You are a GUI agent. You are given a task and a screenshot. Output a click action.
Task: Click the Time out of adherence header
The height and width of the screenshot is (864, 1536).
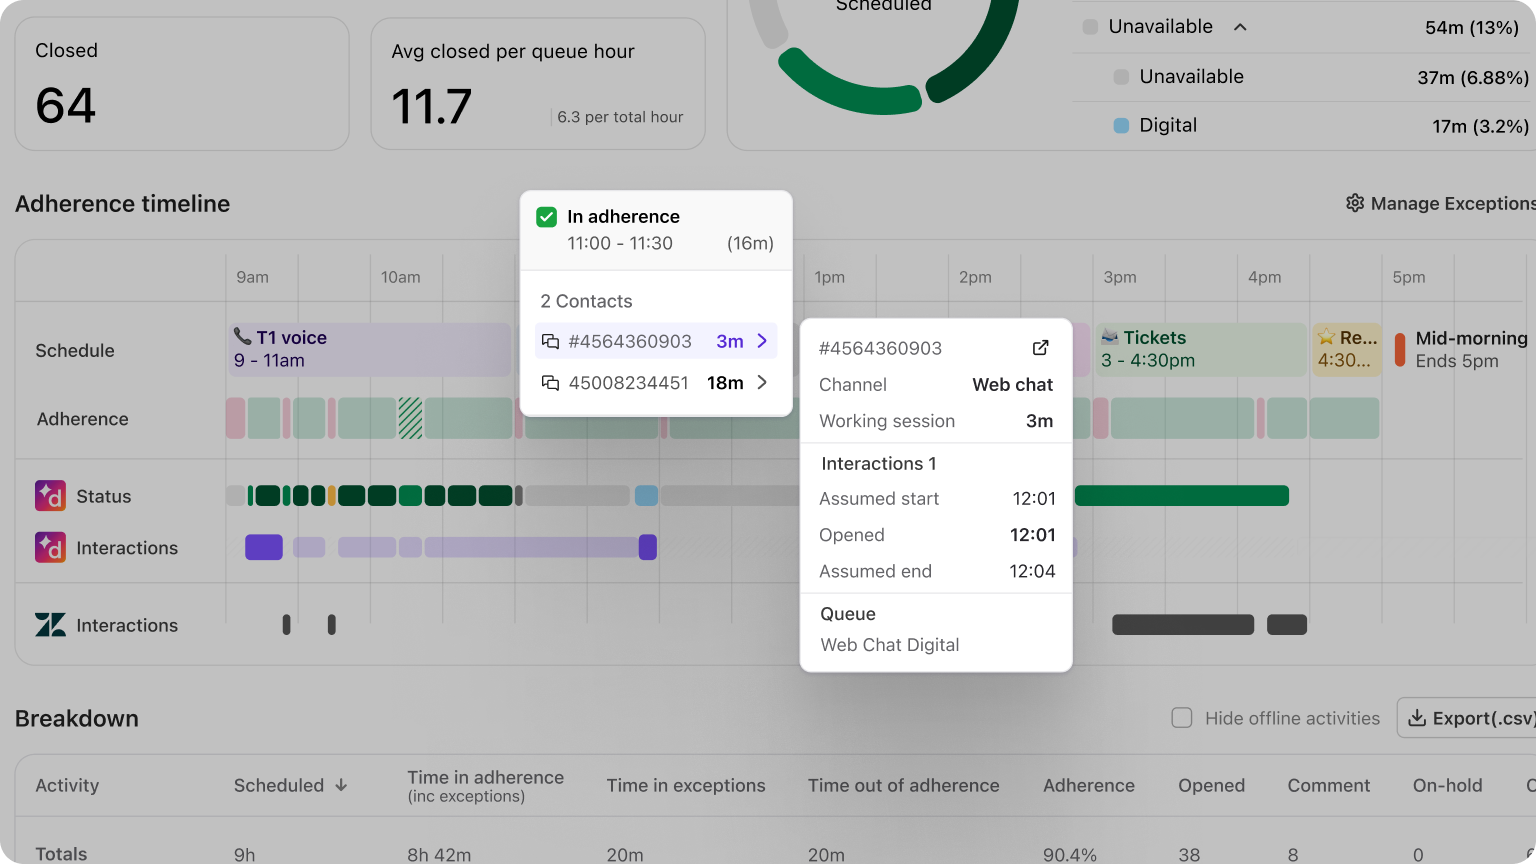(904, 785)
